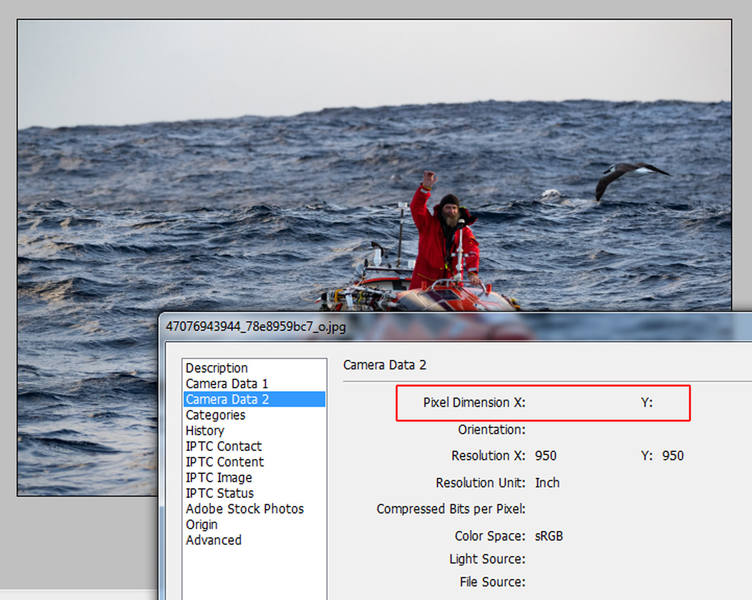
Task: Click the Resolution Y value 950
Action: click(x=673, y=456)
